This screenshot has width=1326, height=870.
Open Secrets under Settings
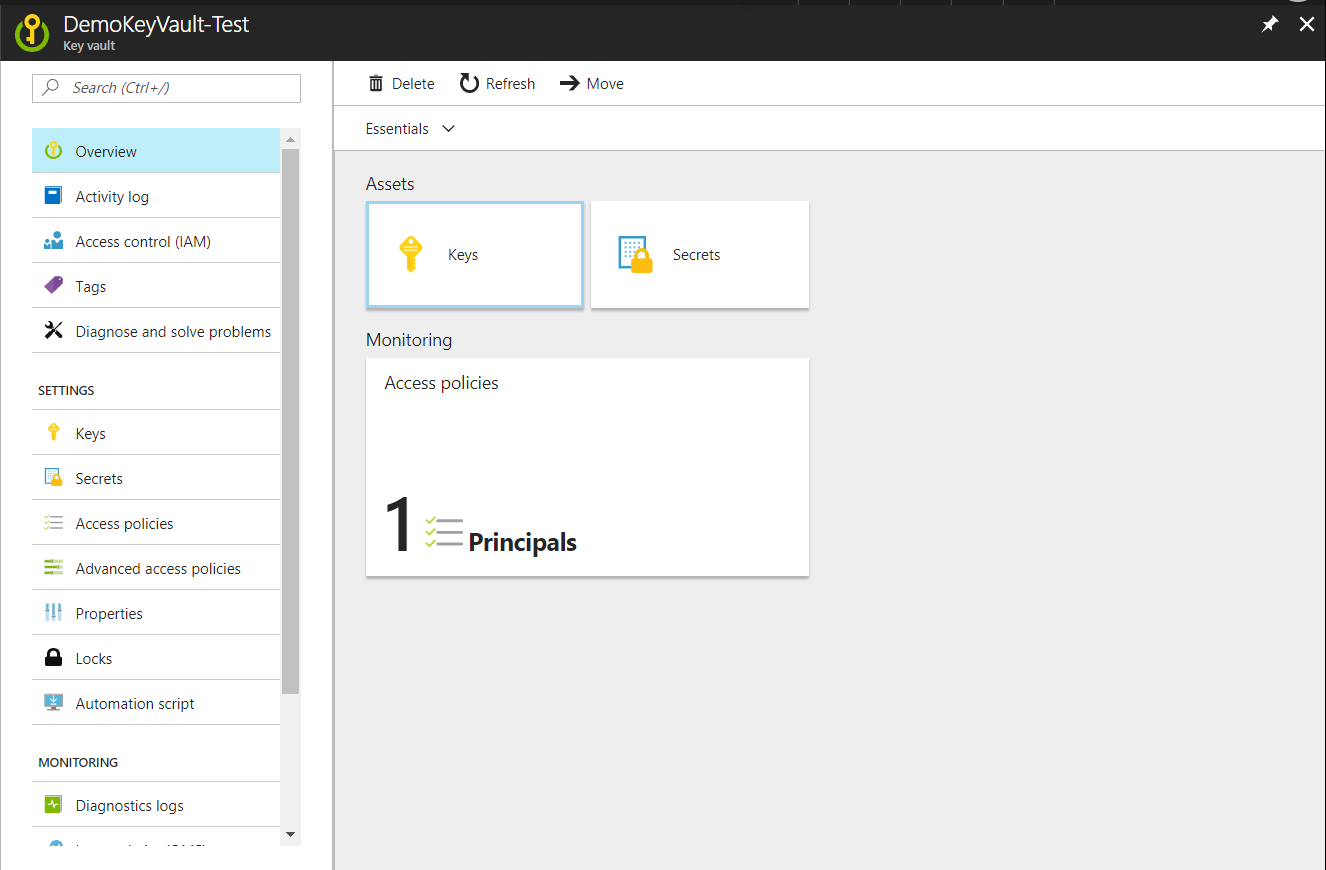coord(156,478)
